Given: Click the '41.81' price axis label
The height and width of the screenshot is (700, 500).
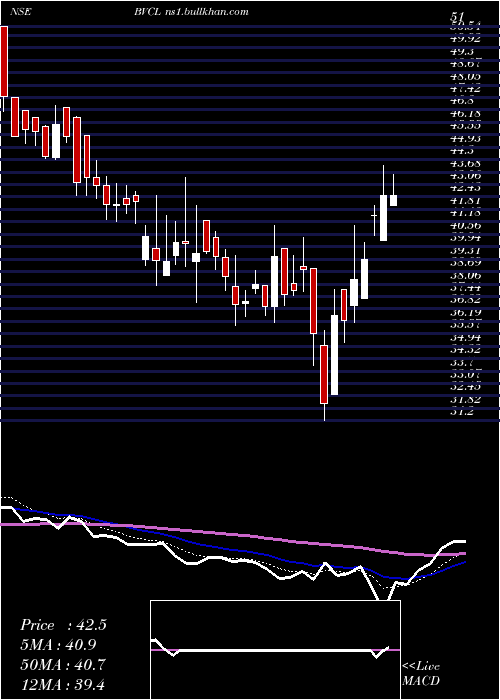Looking at the screenshot, I should coord(466,201).
